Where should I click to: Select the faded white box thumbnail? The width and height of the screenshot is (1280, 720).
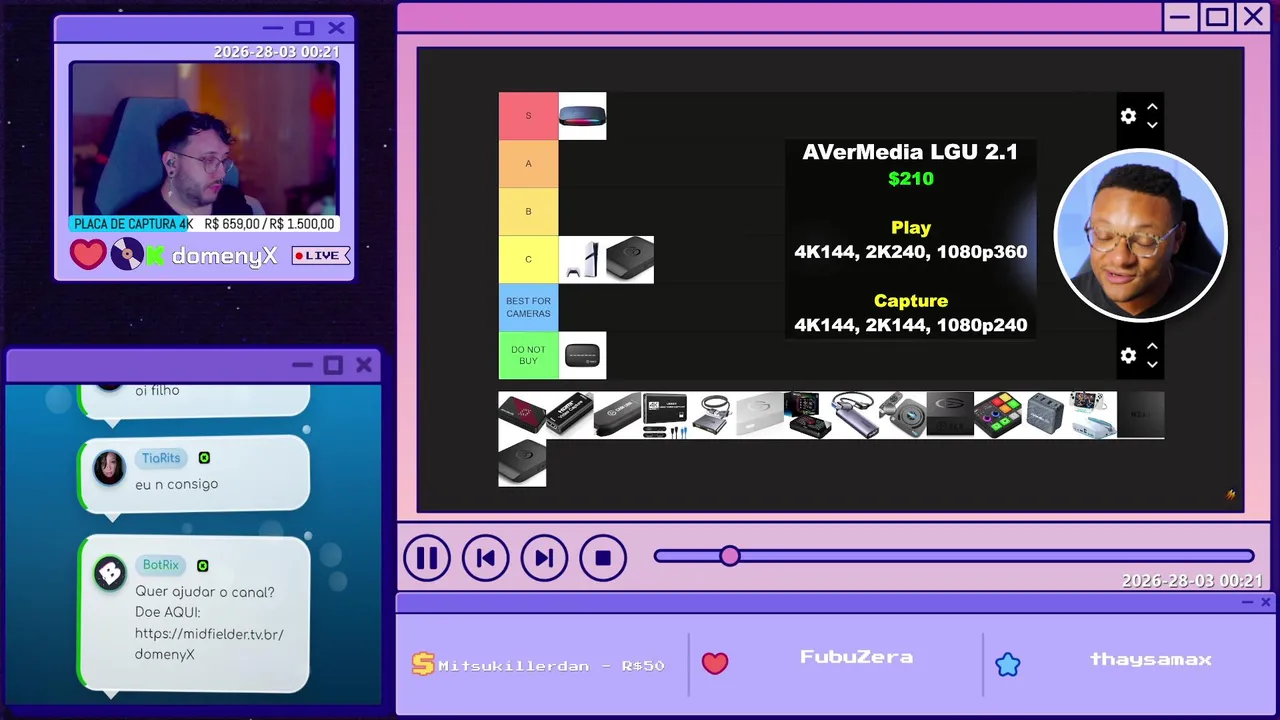(x=760, y=415)
